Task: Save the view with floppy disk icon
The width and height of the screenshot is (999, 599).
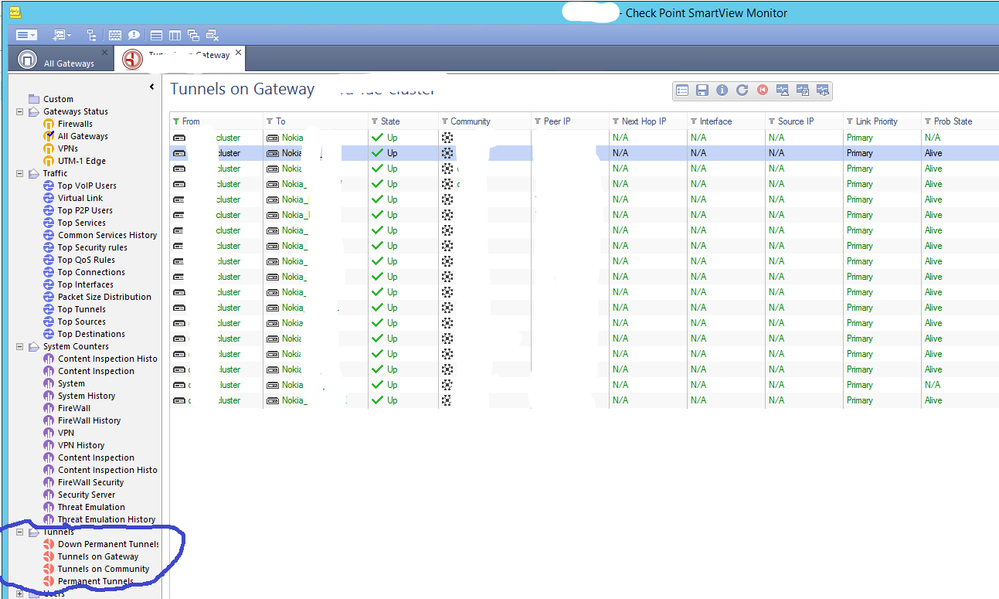Action: pyautogui.click(x=702, y=90)
